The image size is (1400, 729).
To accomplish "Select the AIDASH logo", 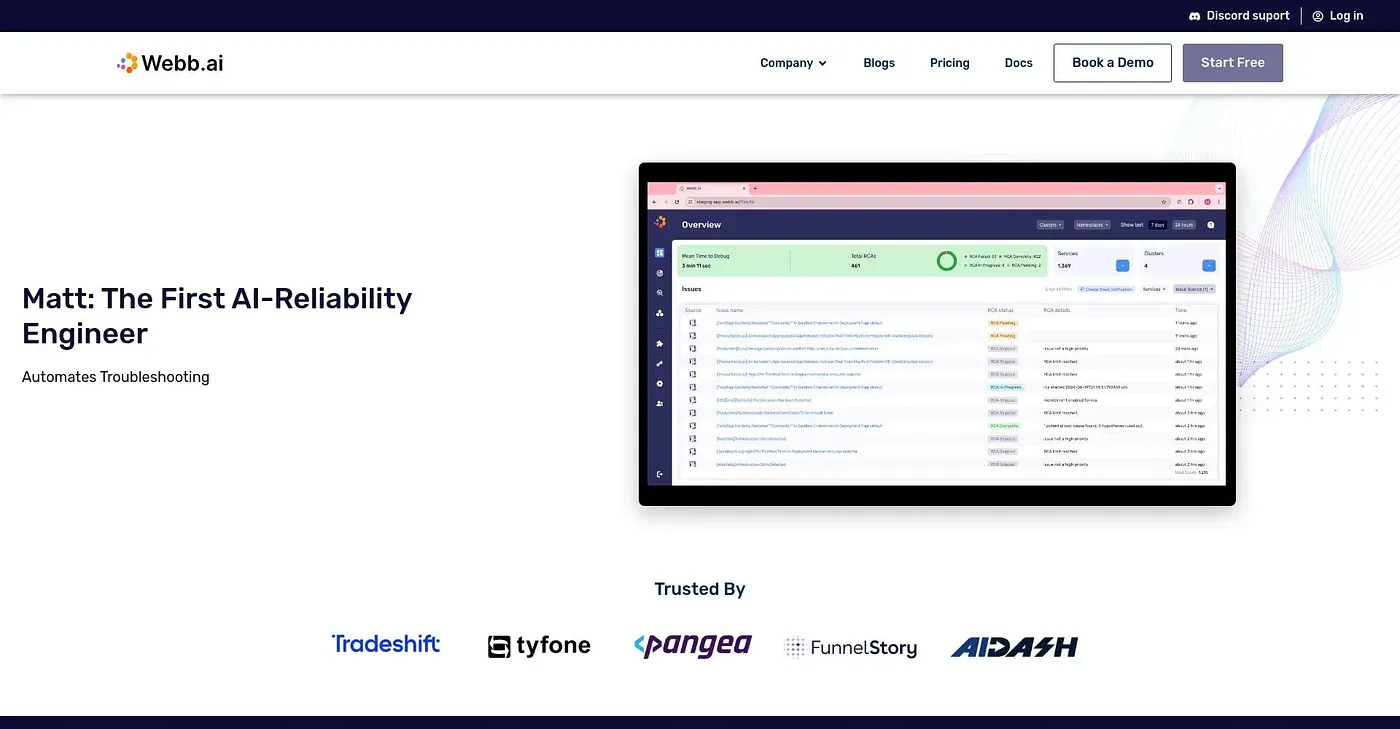I will (1014, 647).
